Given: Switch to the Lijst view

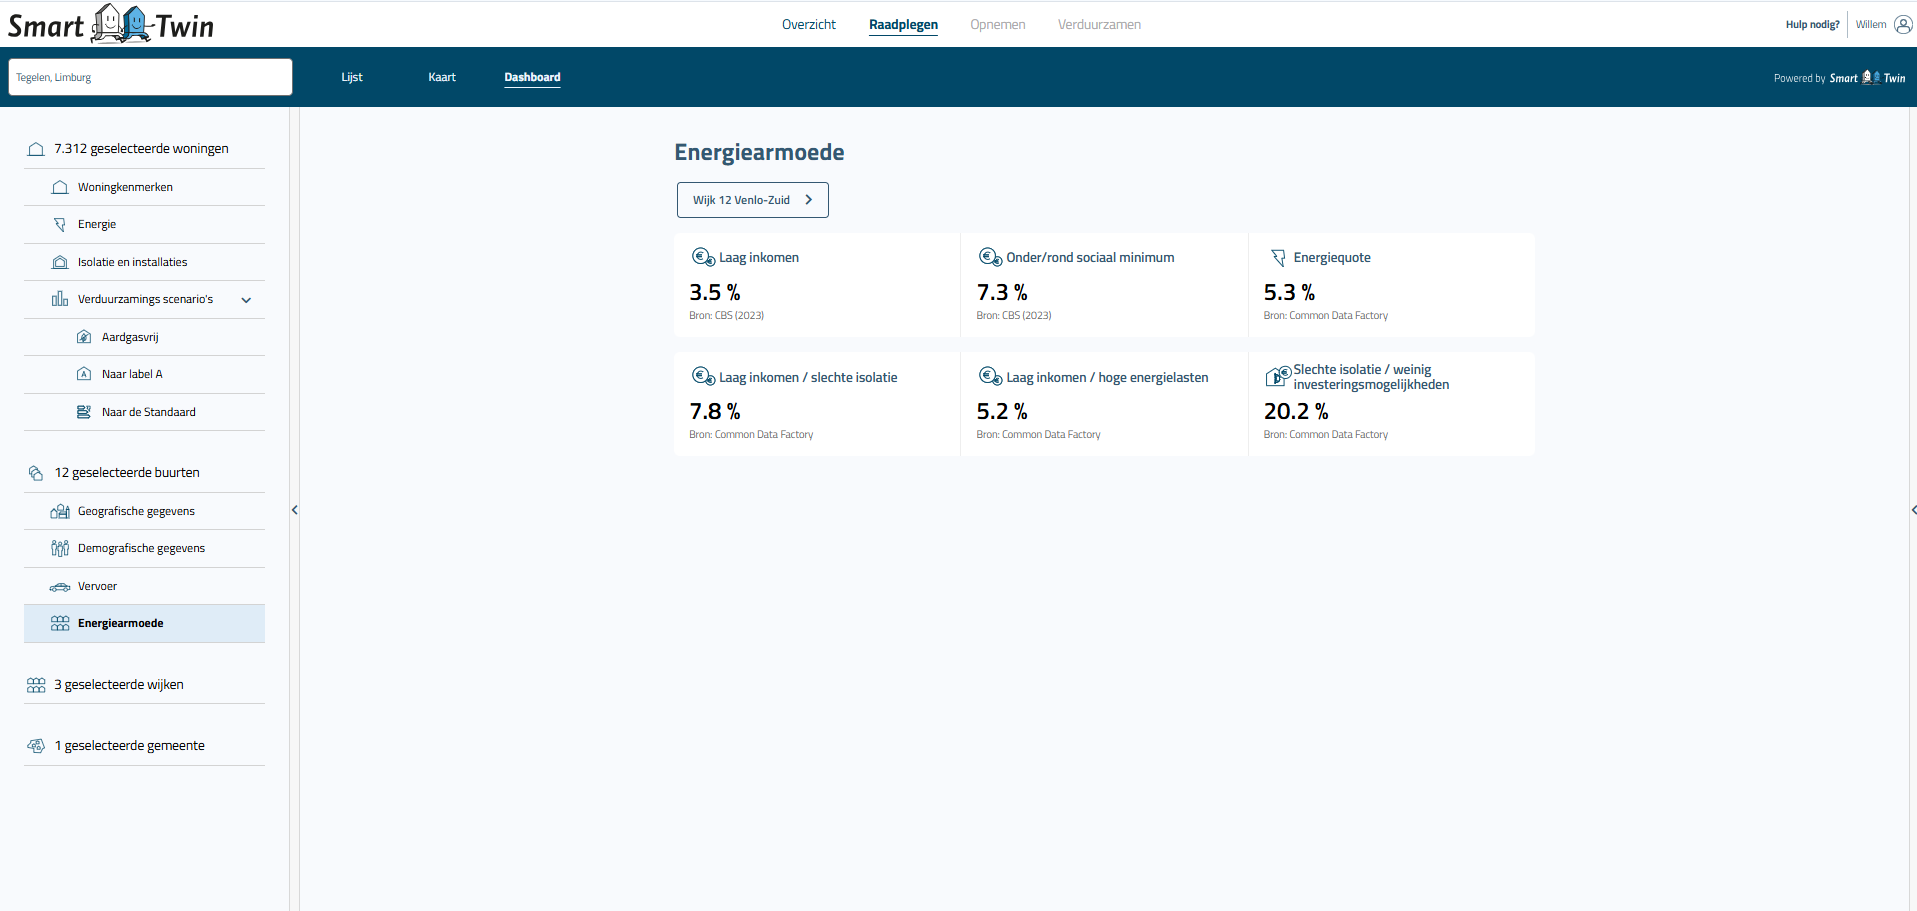Looking at the screenshot, I should tap(351, 77).
